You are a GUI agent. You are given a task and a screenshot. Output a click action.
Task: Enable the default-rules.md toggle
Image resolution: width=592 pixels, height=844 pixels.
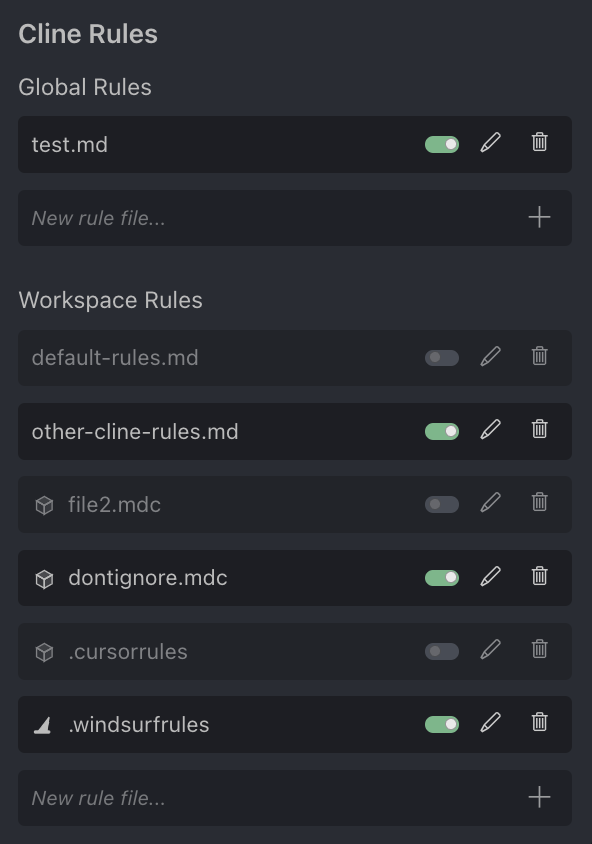442,357
